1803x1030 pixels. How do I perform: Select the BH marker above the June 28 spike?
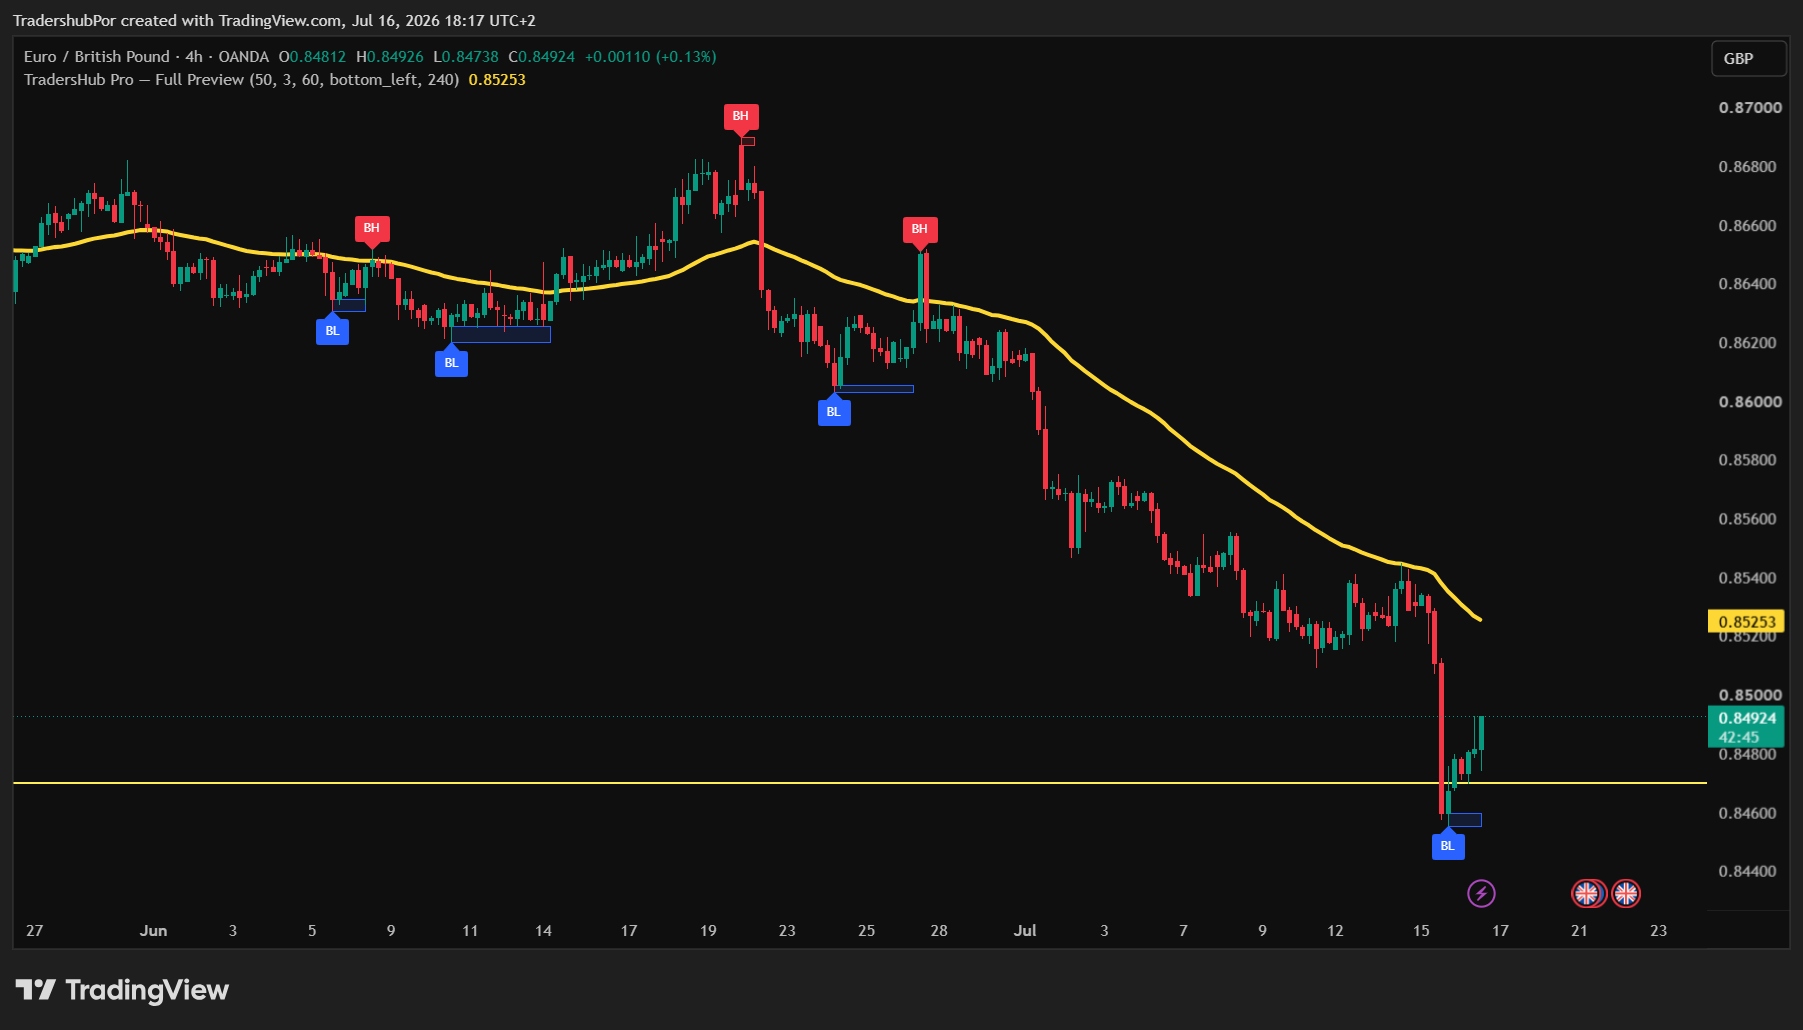tap(920, 230)
